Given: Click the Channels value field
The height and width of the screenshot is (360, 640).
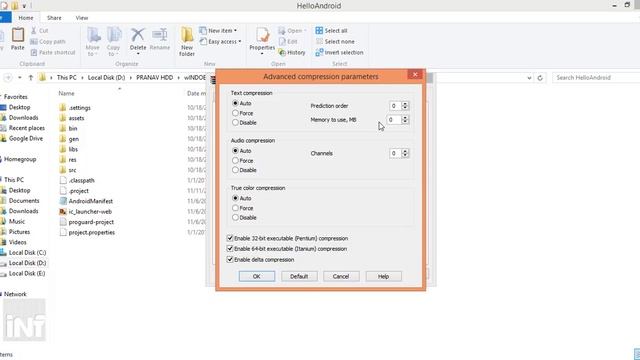Looking at the screenshot, I should [395, 153].
